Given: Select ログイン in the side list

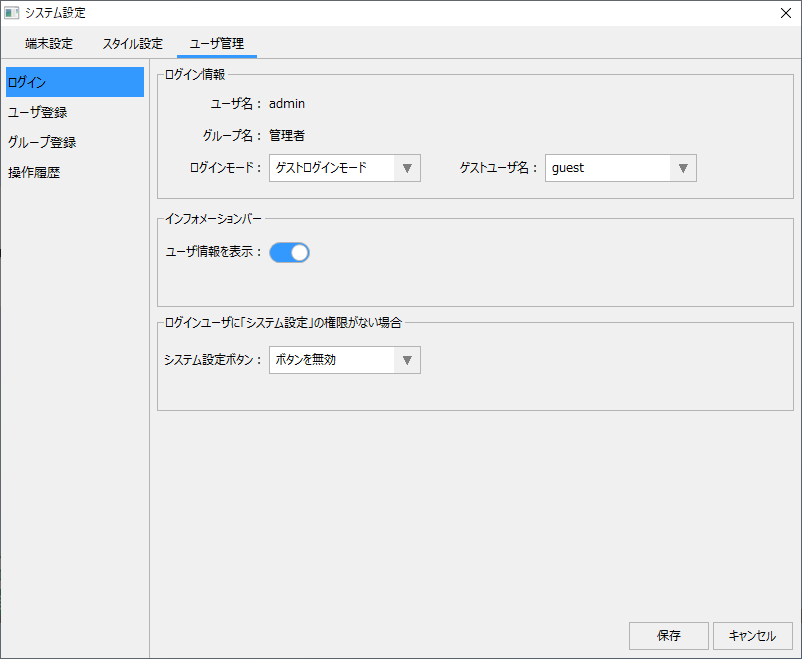Looking at the screenshot, I should click(75, 82).
